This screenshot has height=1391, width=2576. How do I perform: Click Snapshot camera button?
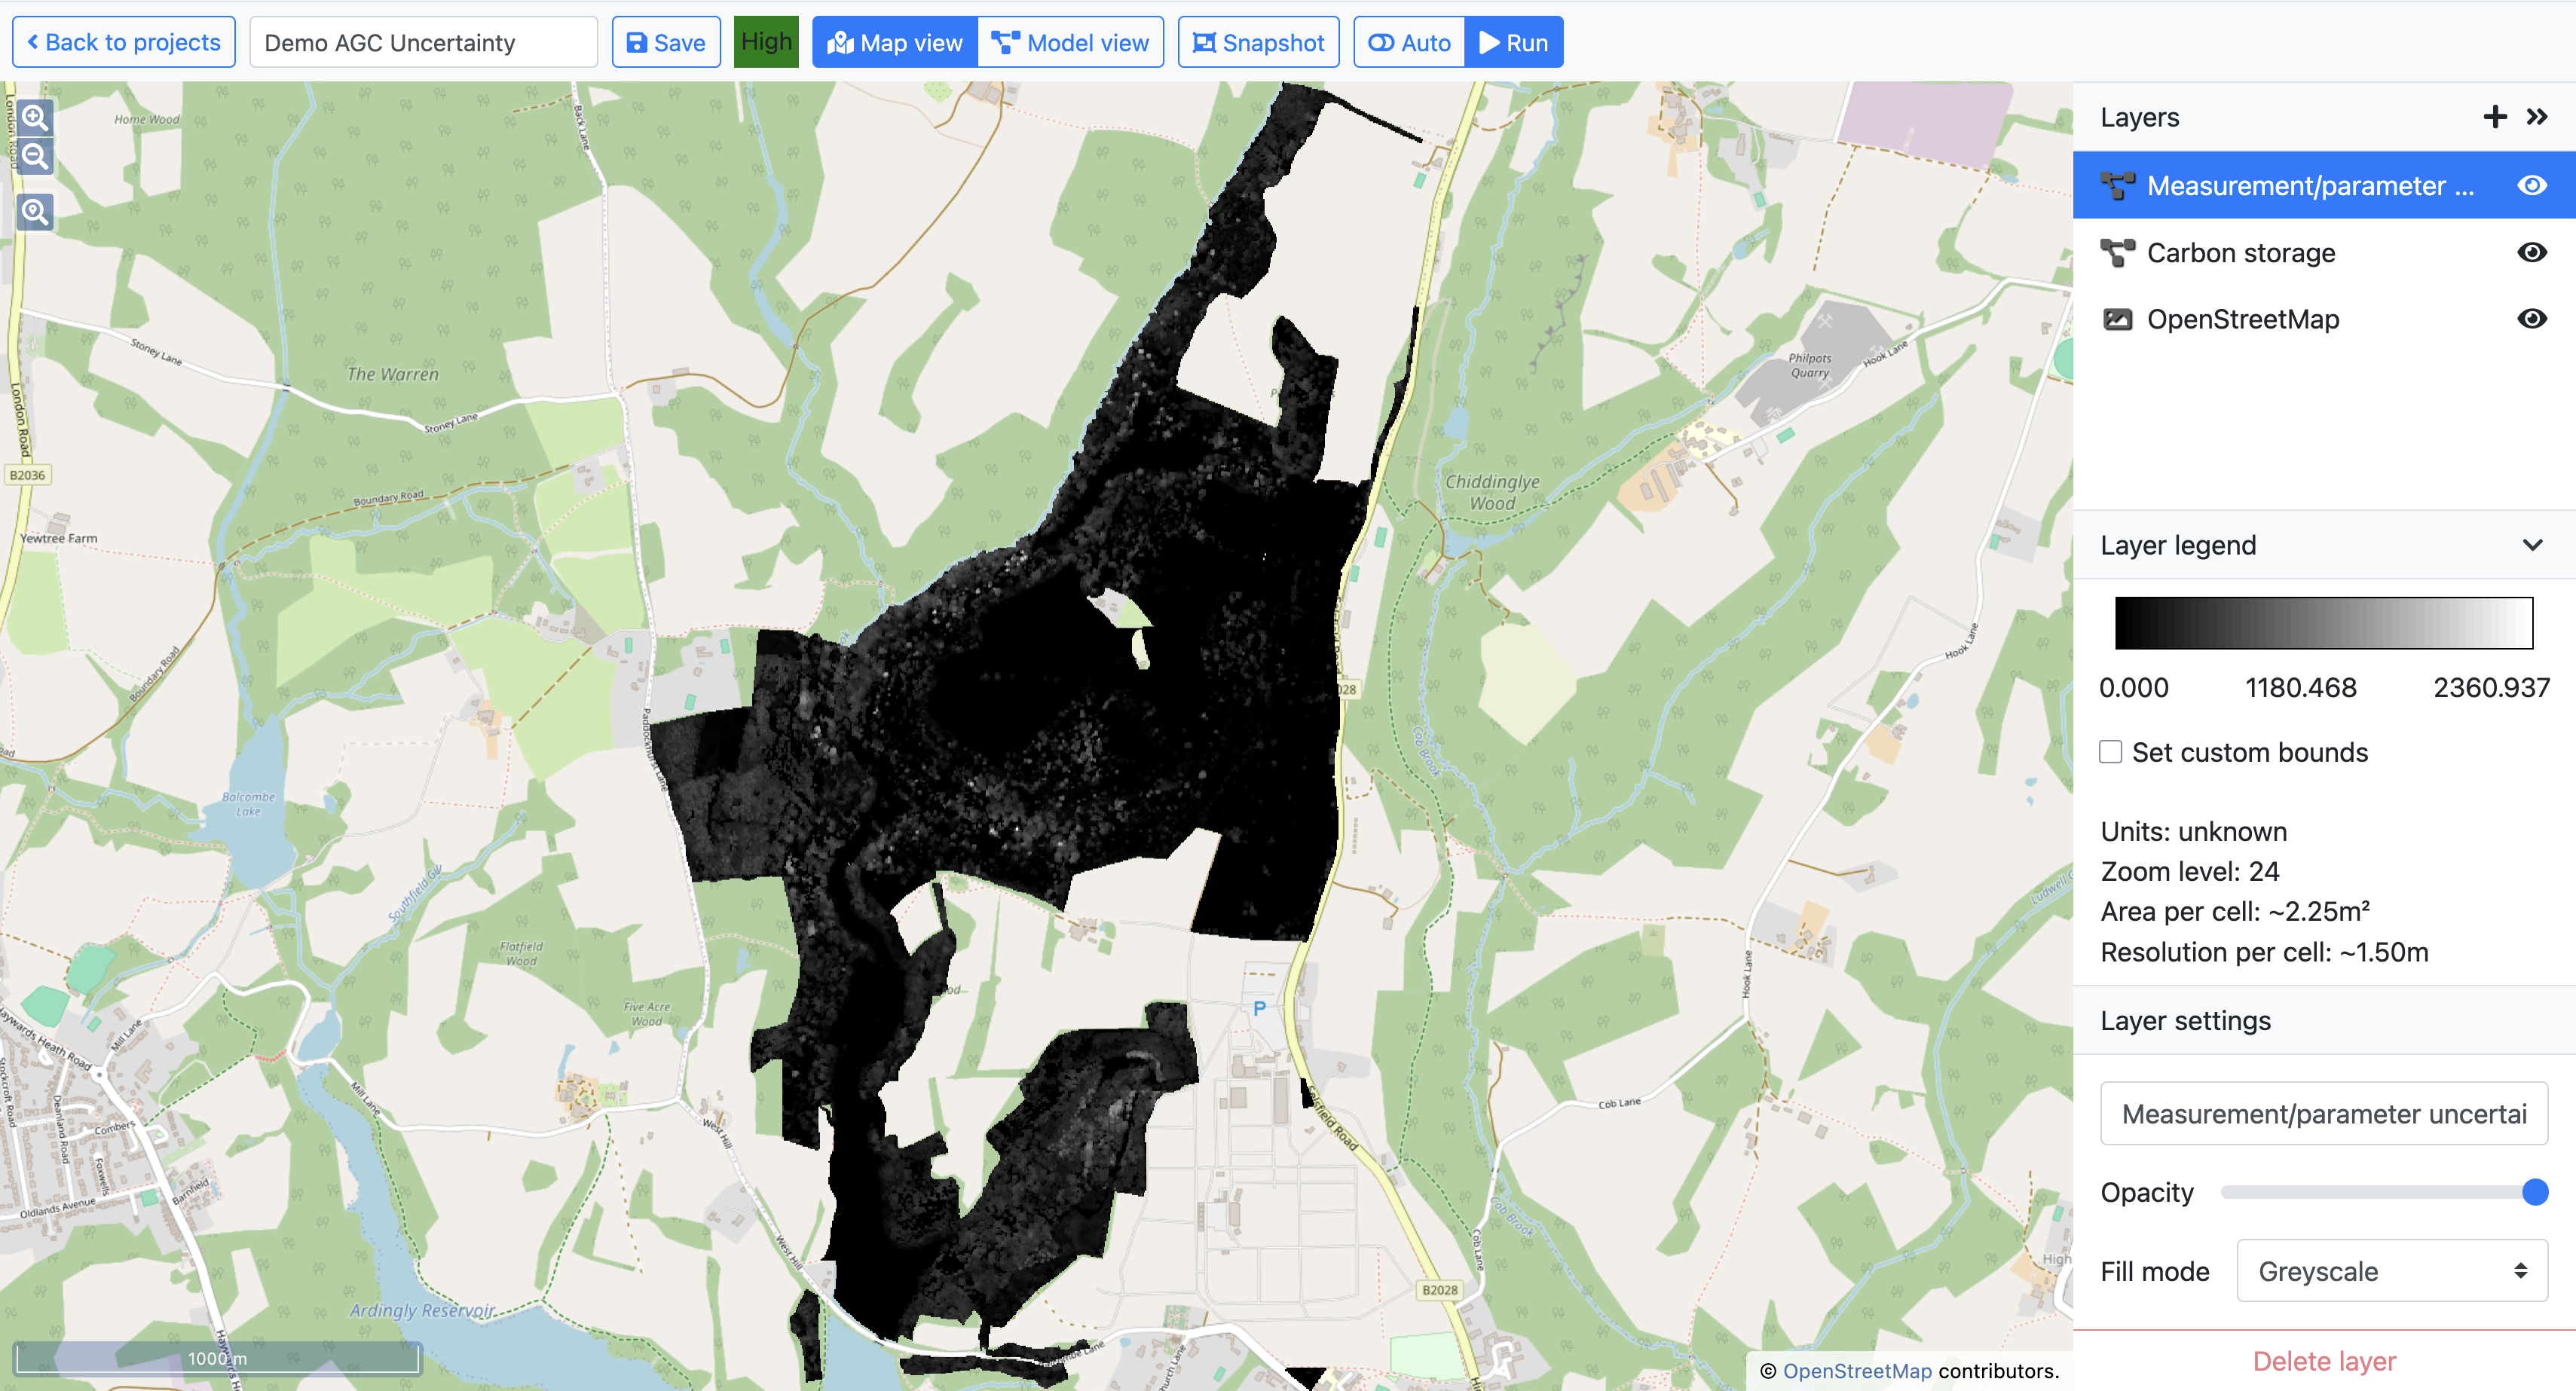coord(1258,43)
